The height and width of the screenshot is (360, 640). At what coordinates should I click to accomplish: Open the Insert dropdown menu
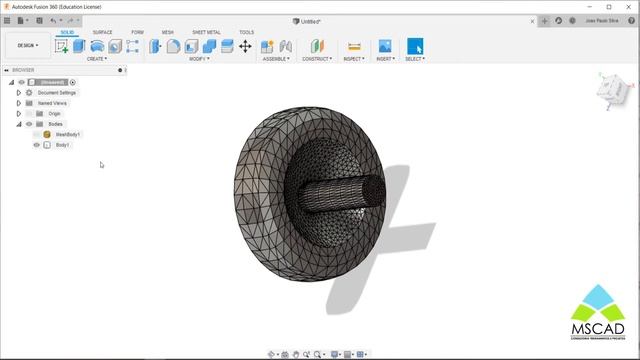pyautogui.click(x=385, y=59)
